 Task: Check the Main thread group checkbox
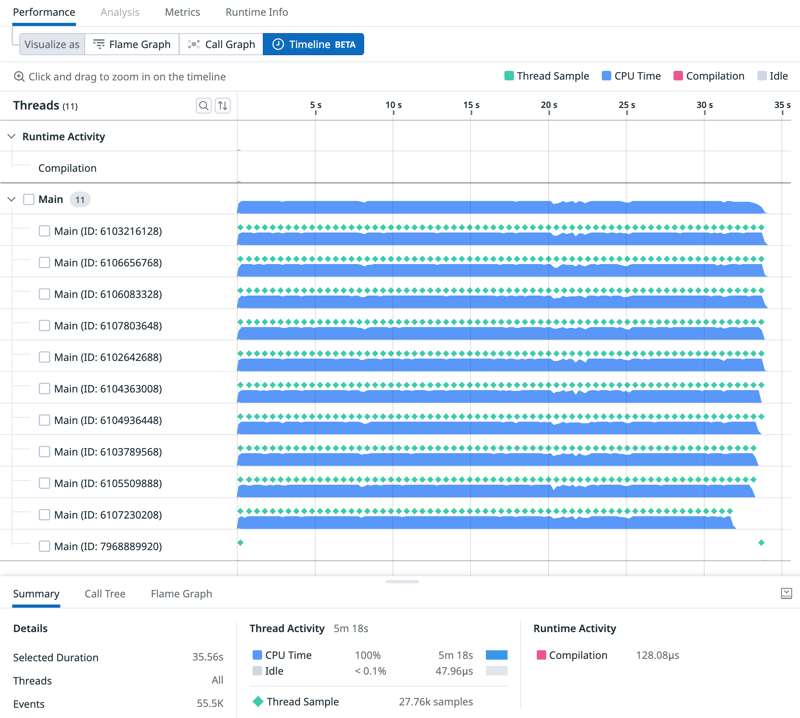pos(29,200)
